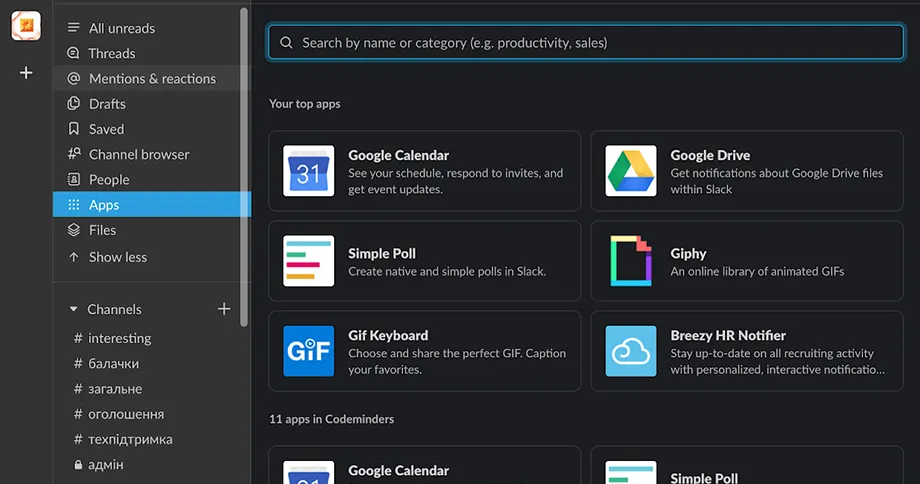This screenshot has width=920, height=484.
Task: Click the Files stack icon
Action: (73, 229)
